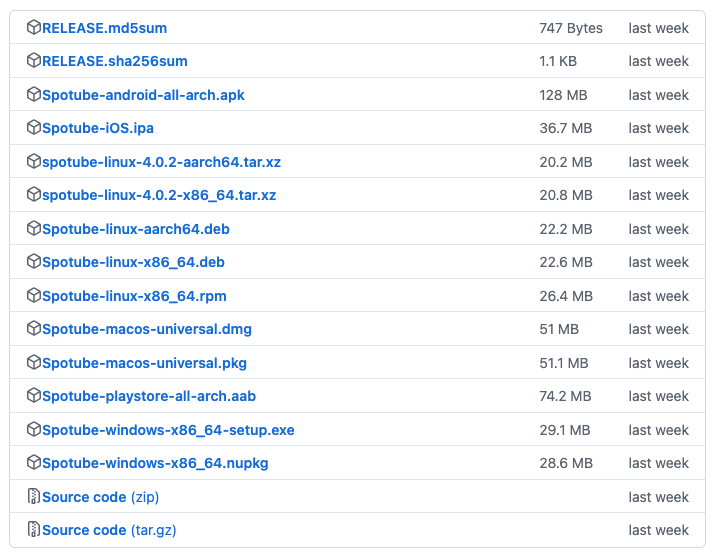Click package icon beside Spotube-playstore-all-arch.aab

point(34,396)
